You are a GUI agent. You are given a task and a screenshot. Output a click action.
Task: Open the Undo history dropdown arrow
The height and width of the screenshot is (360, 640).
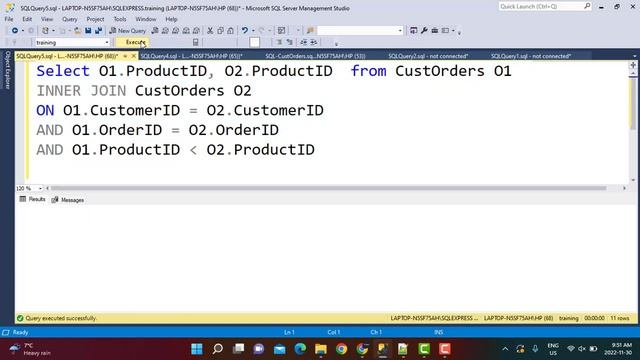(x=253, y=31)
